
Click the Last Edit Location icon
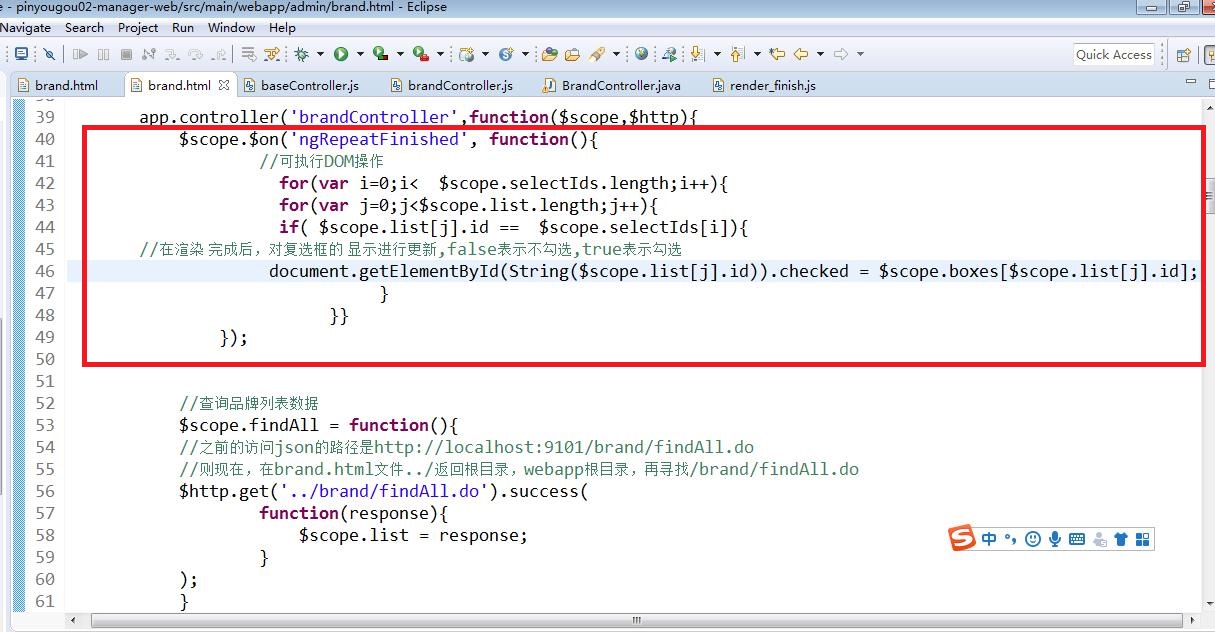(x=776, y=54)
